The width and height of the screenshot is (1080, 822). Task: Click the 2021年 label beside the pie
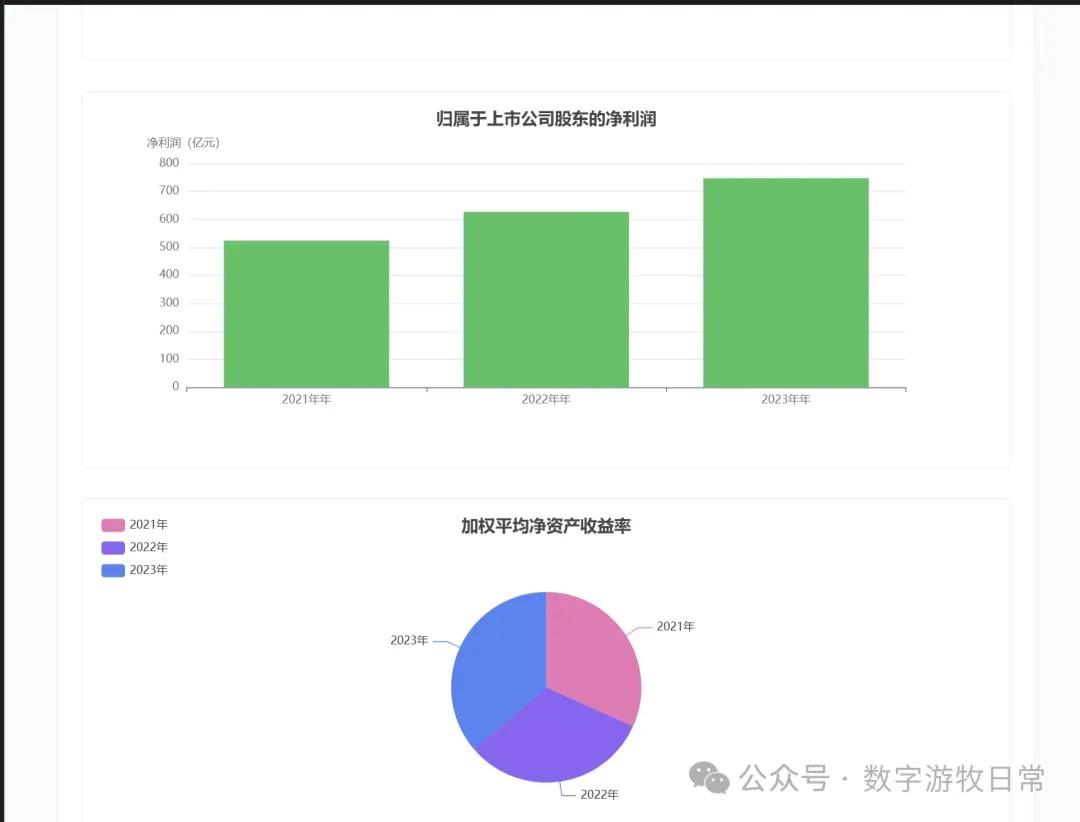tap(675, 627)
